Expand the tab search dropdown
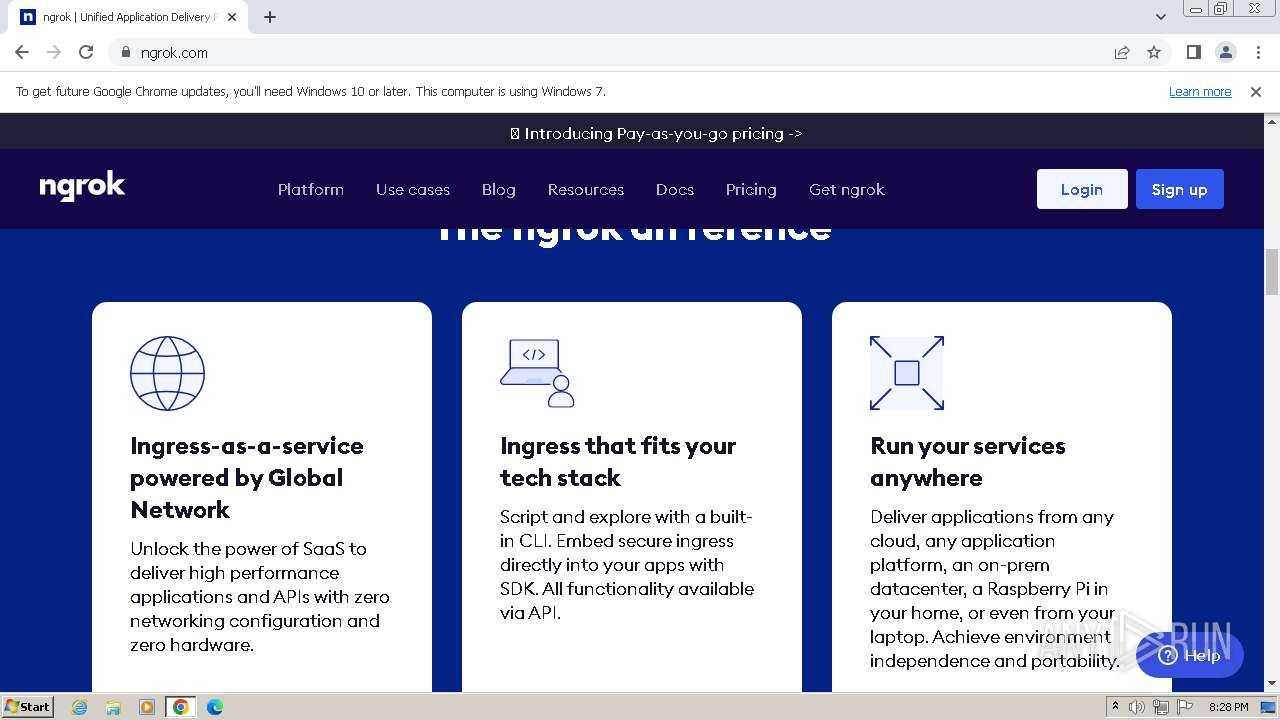The width and height of the screenshot is (1280, 720). click(1161, 17)
